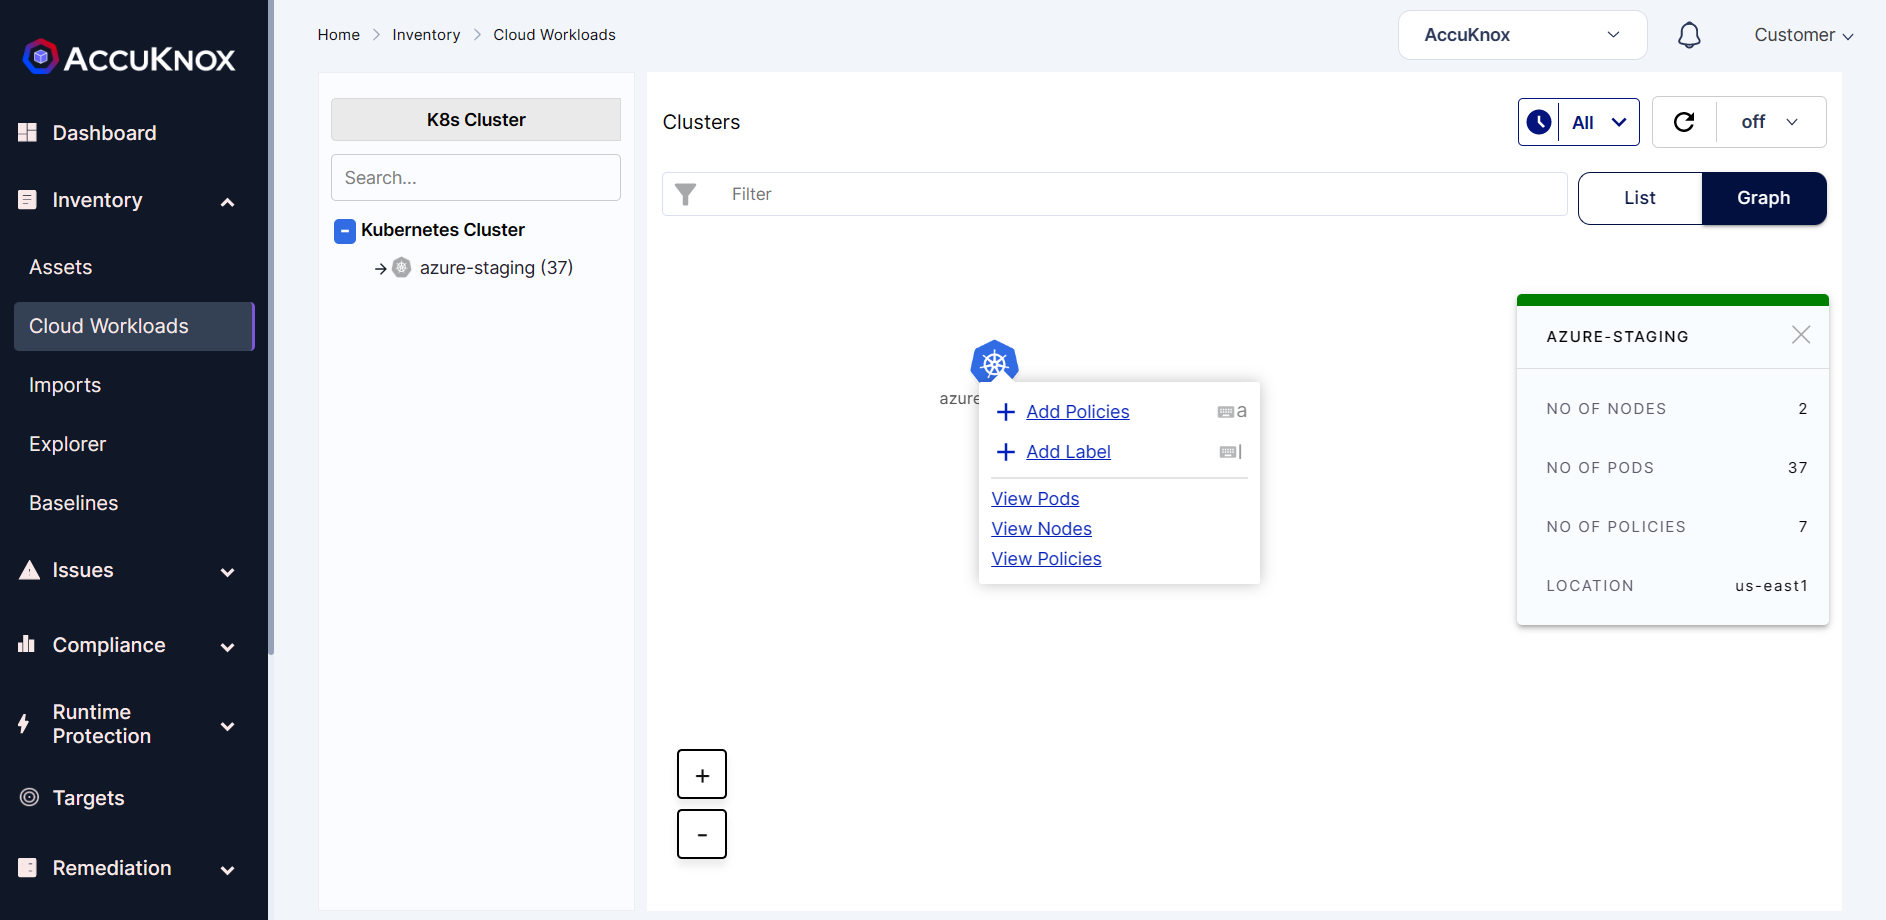Zoom out the graph with minus button
1886x920 pixels.
pyautogui.click(x=702, y=834)
